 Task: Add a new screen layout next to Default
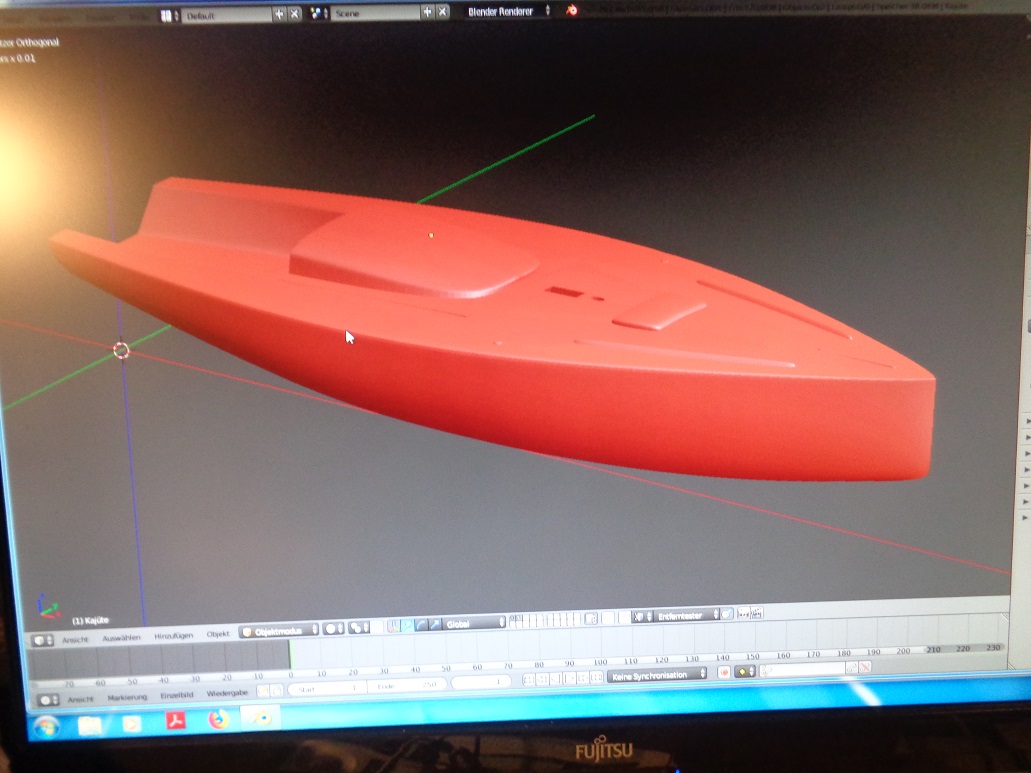click(279, 14)
